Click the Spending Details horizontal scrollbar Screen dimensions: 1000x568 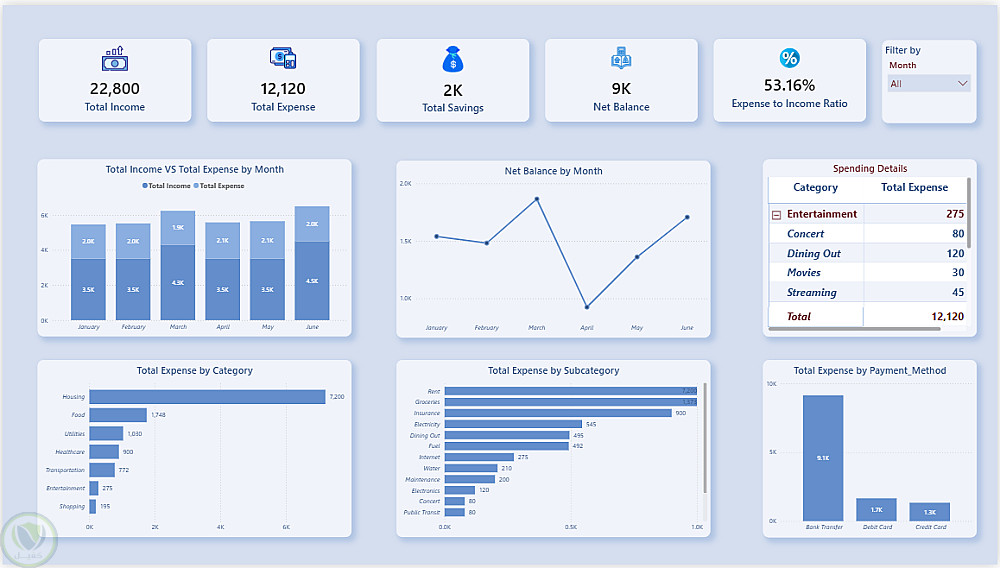click(855, 329)
